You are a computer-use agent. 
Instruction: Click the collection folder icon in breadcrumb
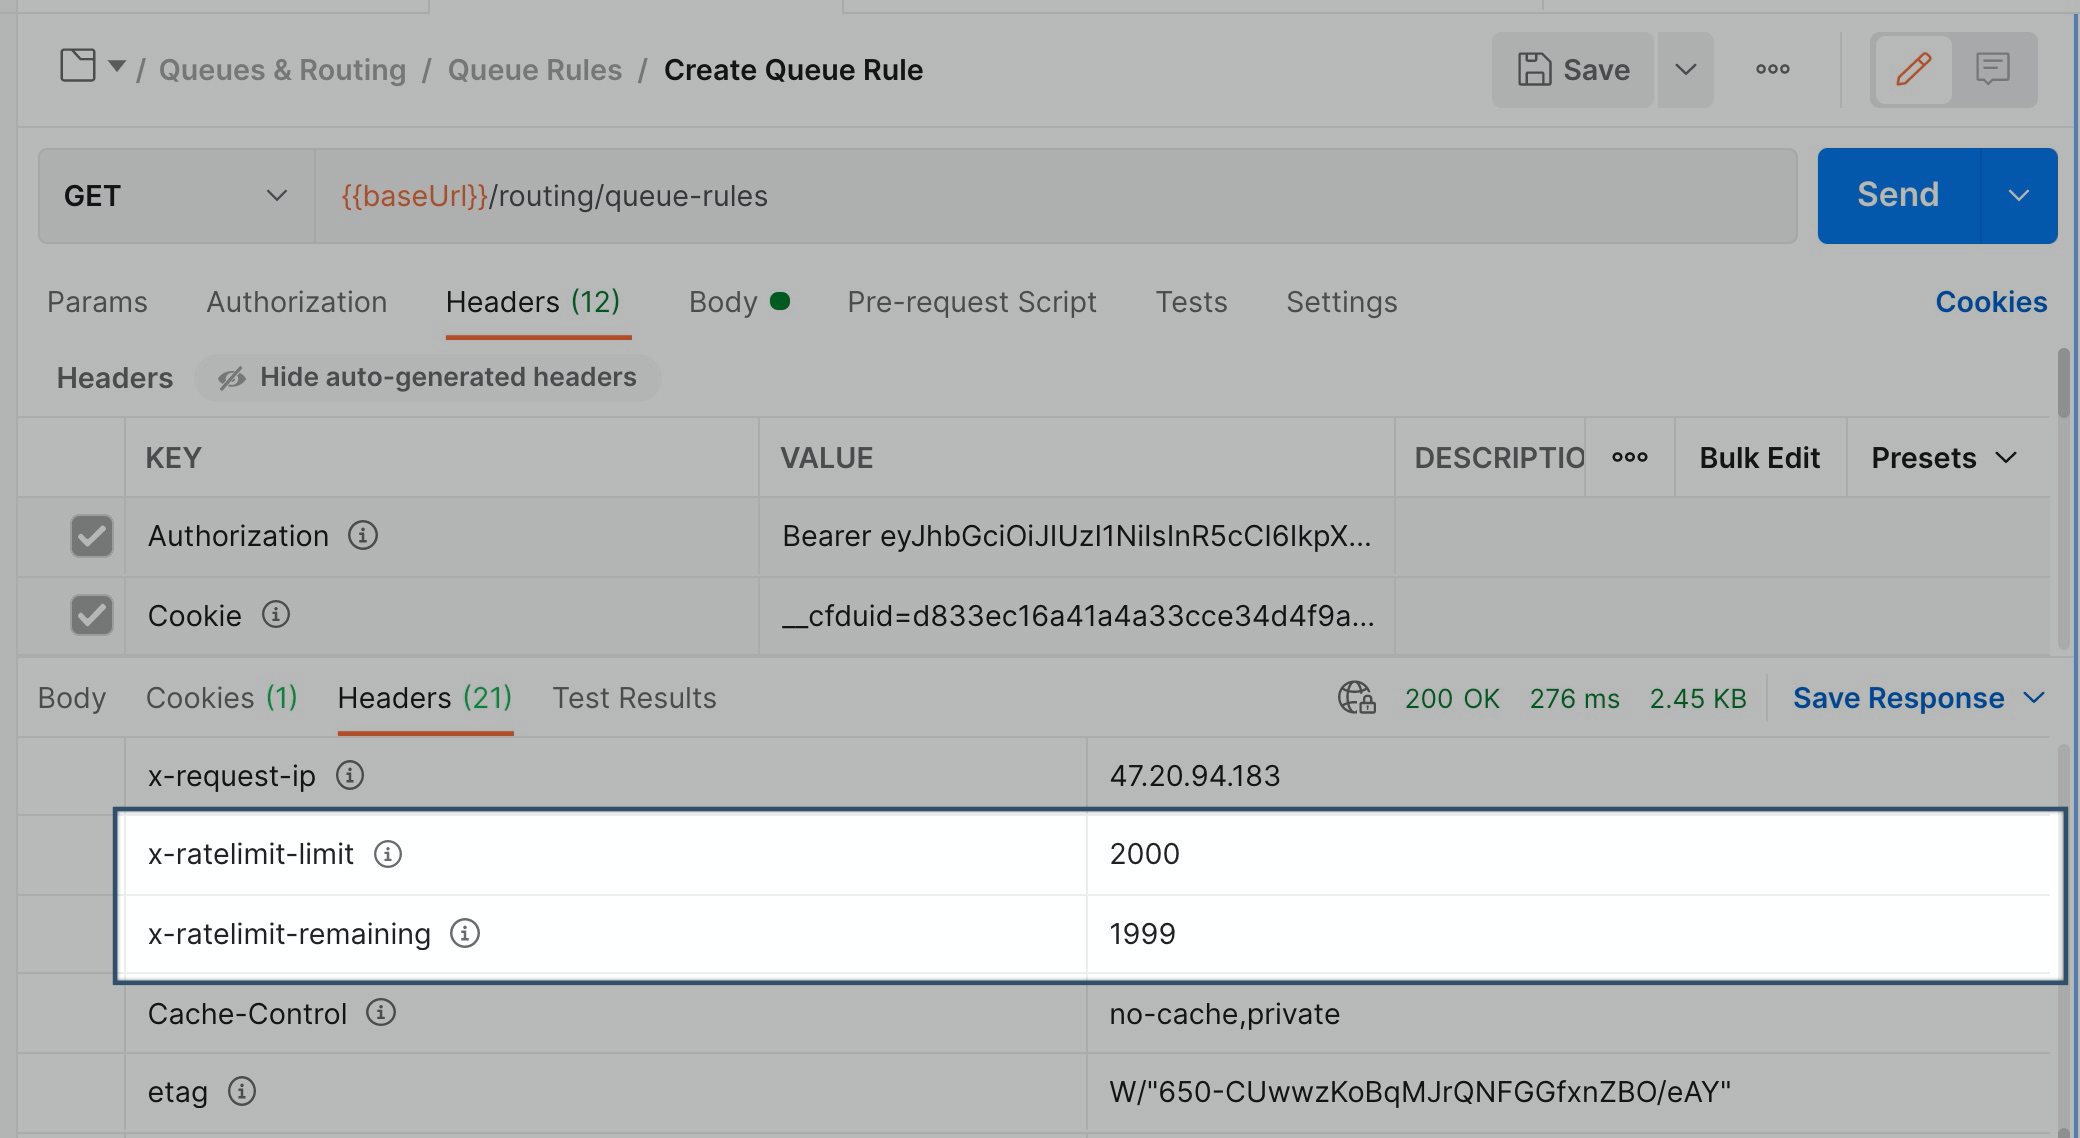78,66
